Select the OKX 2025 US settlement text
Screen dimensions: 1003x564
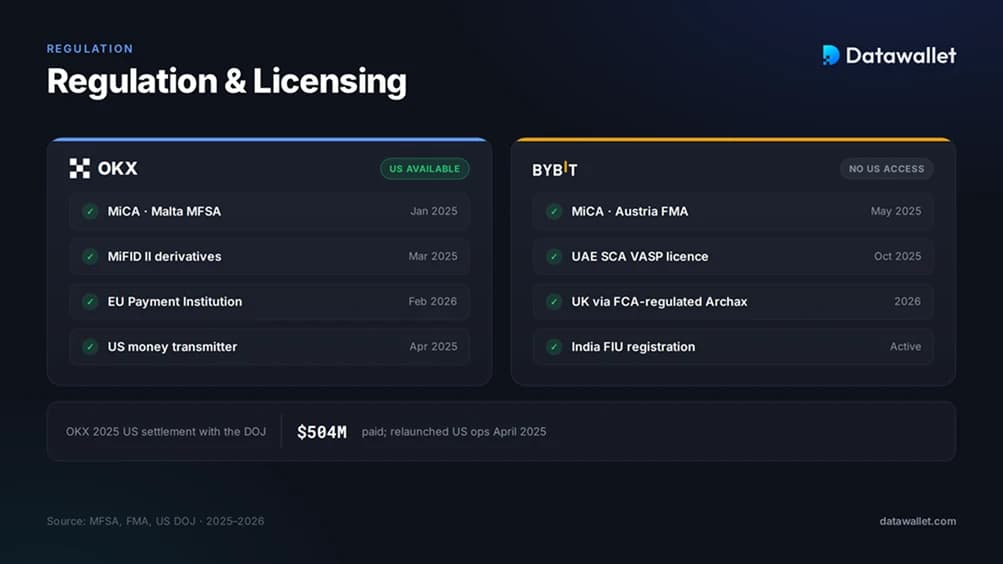click(166, 432)
